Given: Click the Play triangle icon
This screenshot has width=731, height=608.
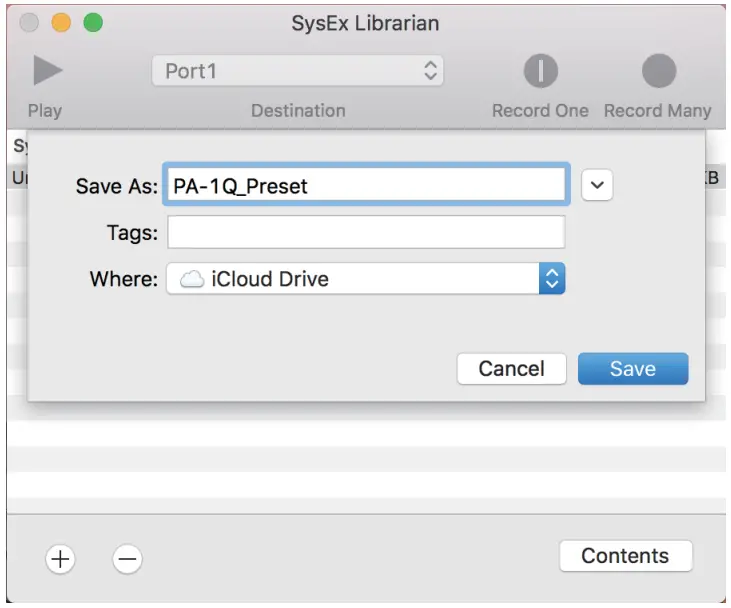Looking at the screenshot, I should (46, 71).
